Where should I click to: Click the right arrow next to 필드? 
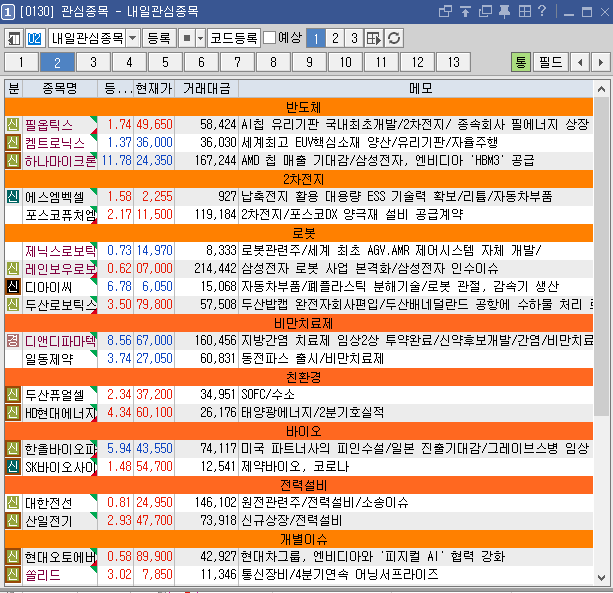tap(601, 62)
